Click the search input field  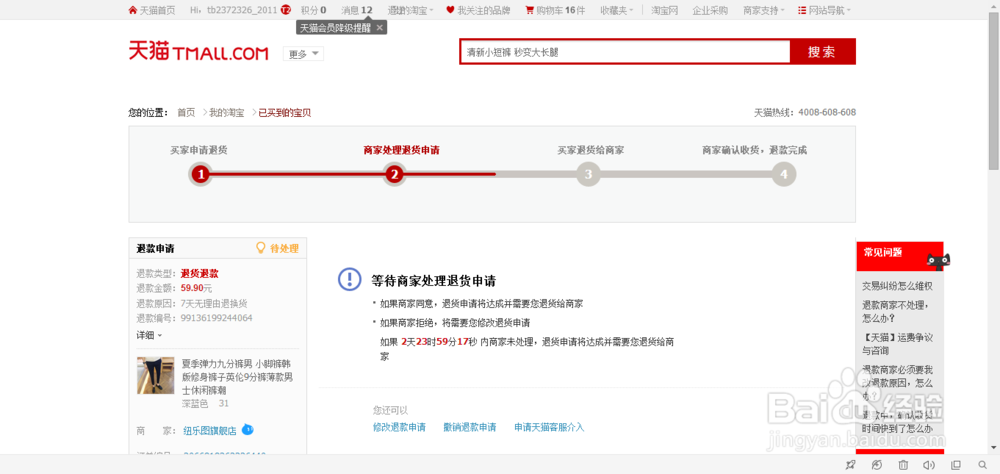tap(625, 52)
